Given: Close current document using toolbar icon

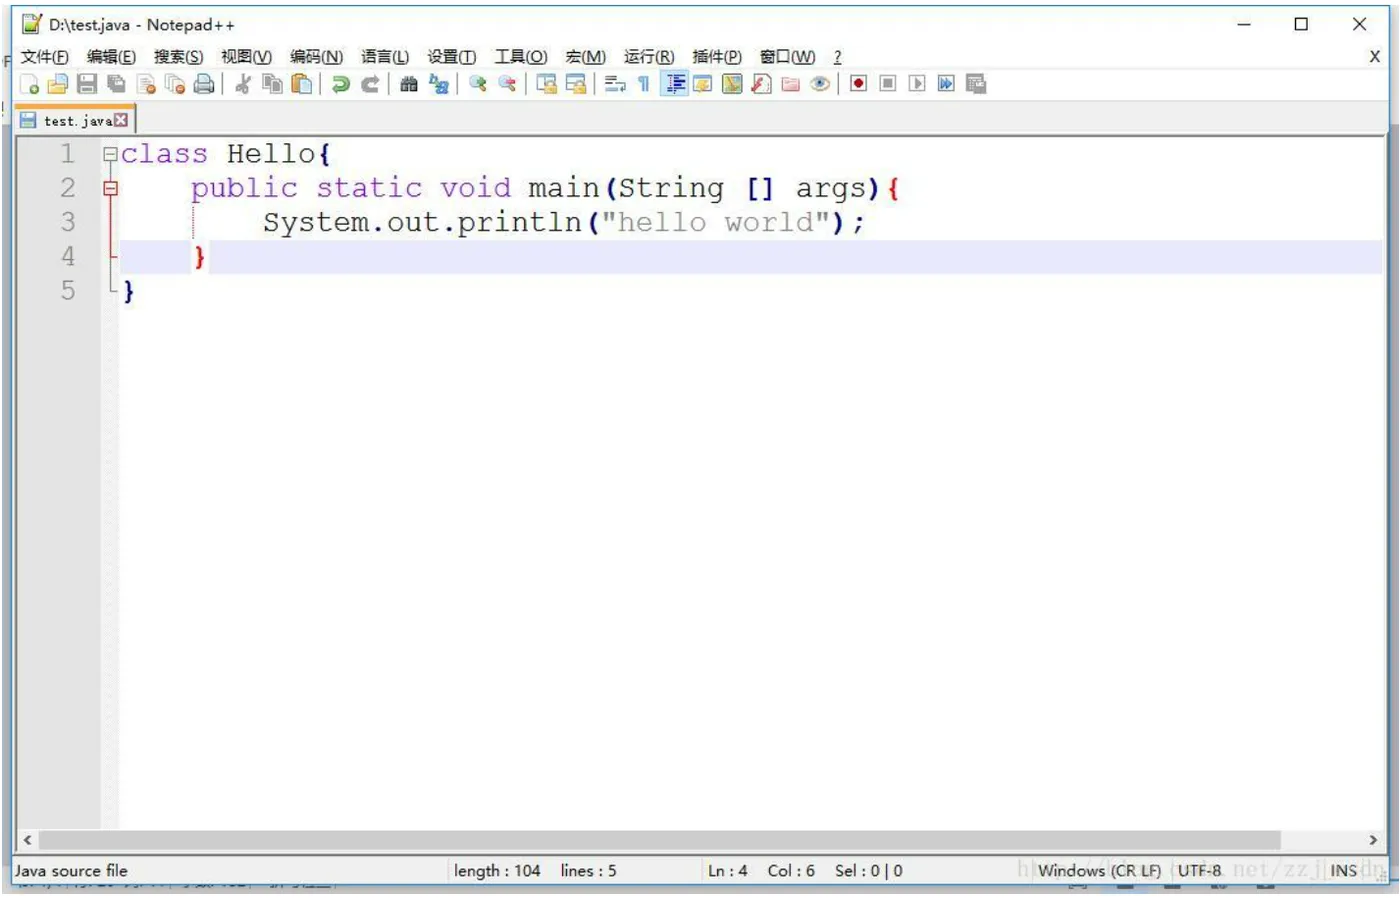Looking at the screenshot, I should [x=146, y=84].
